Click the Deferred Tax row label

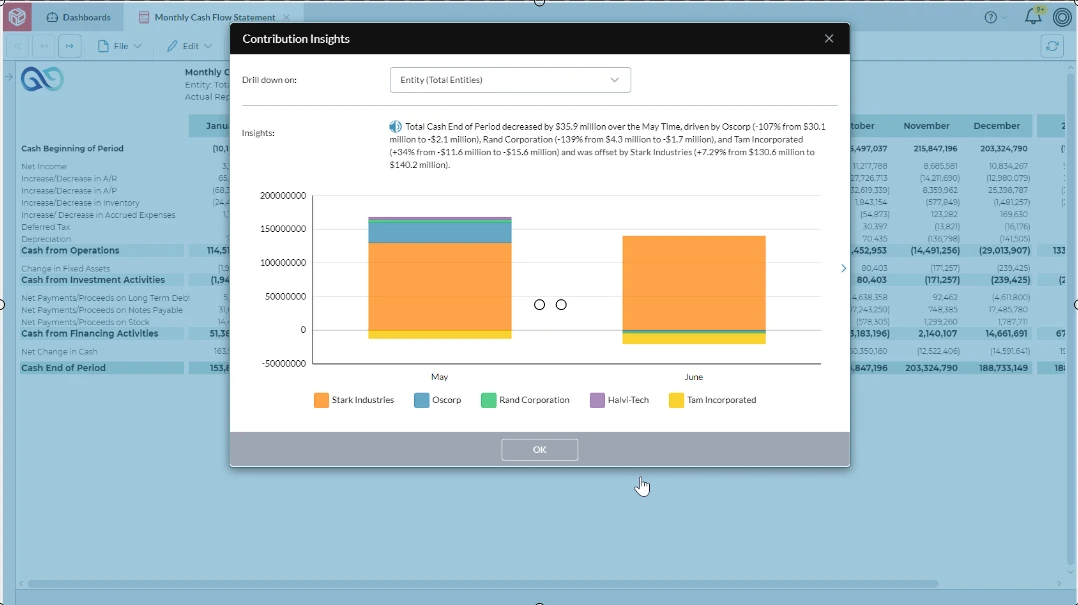45,227
